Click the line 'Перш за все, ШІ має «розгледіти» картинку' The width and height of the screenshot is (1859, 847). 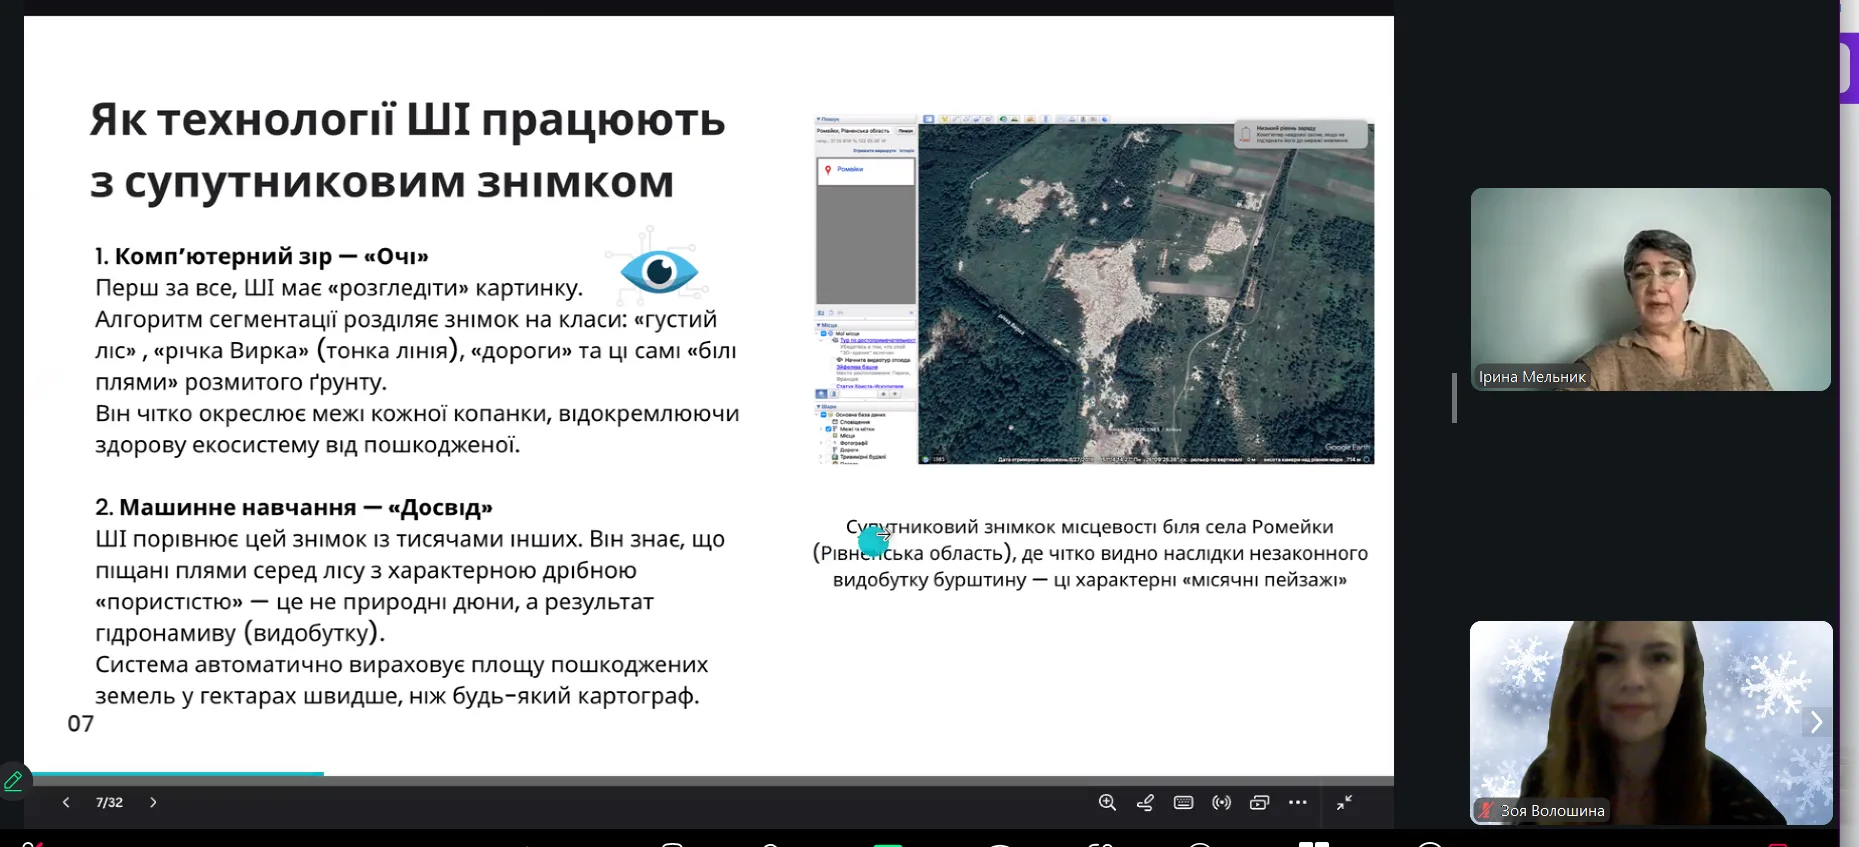[339, 288]
